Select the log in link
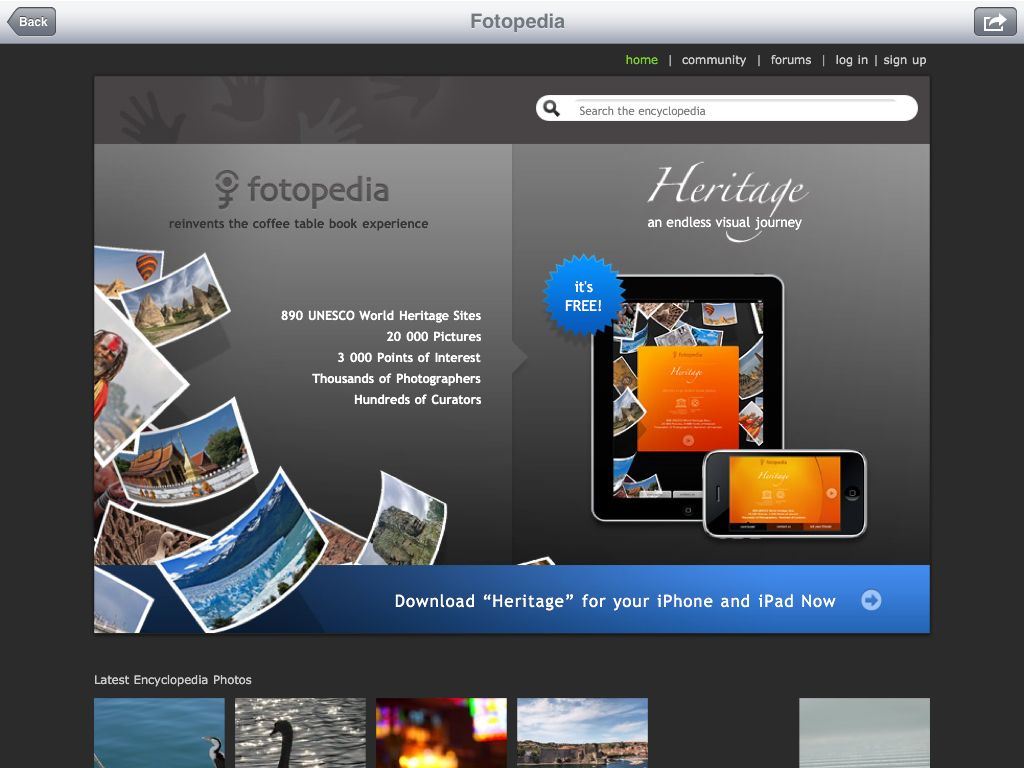Screen dimensions: 1024x768 pos(852,60)
